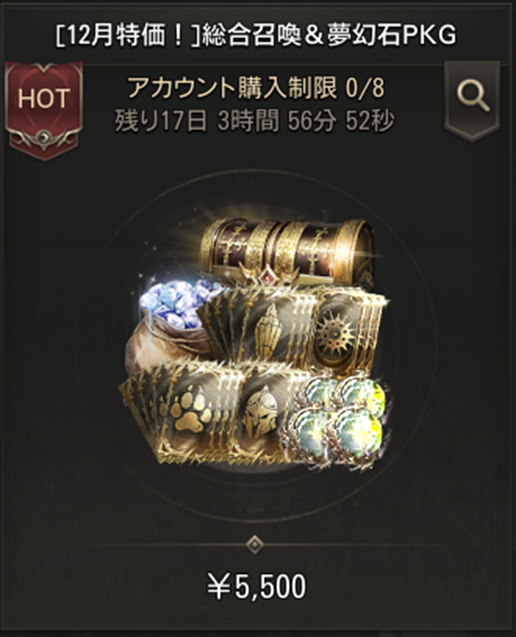The width and height of the screenshot is (516, 637).
Task: Click the red HOT badge
Action: pos(43,110)
